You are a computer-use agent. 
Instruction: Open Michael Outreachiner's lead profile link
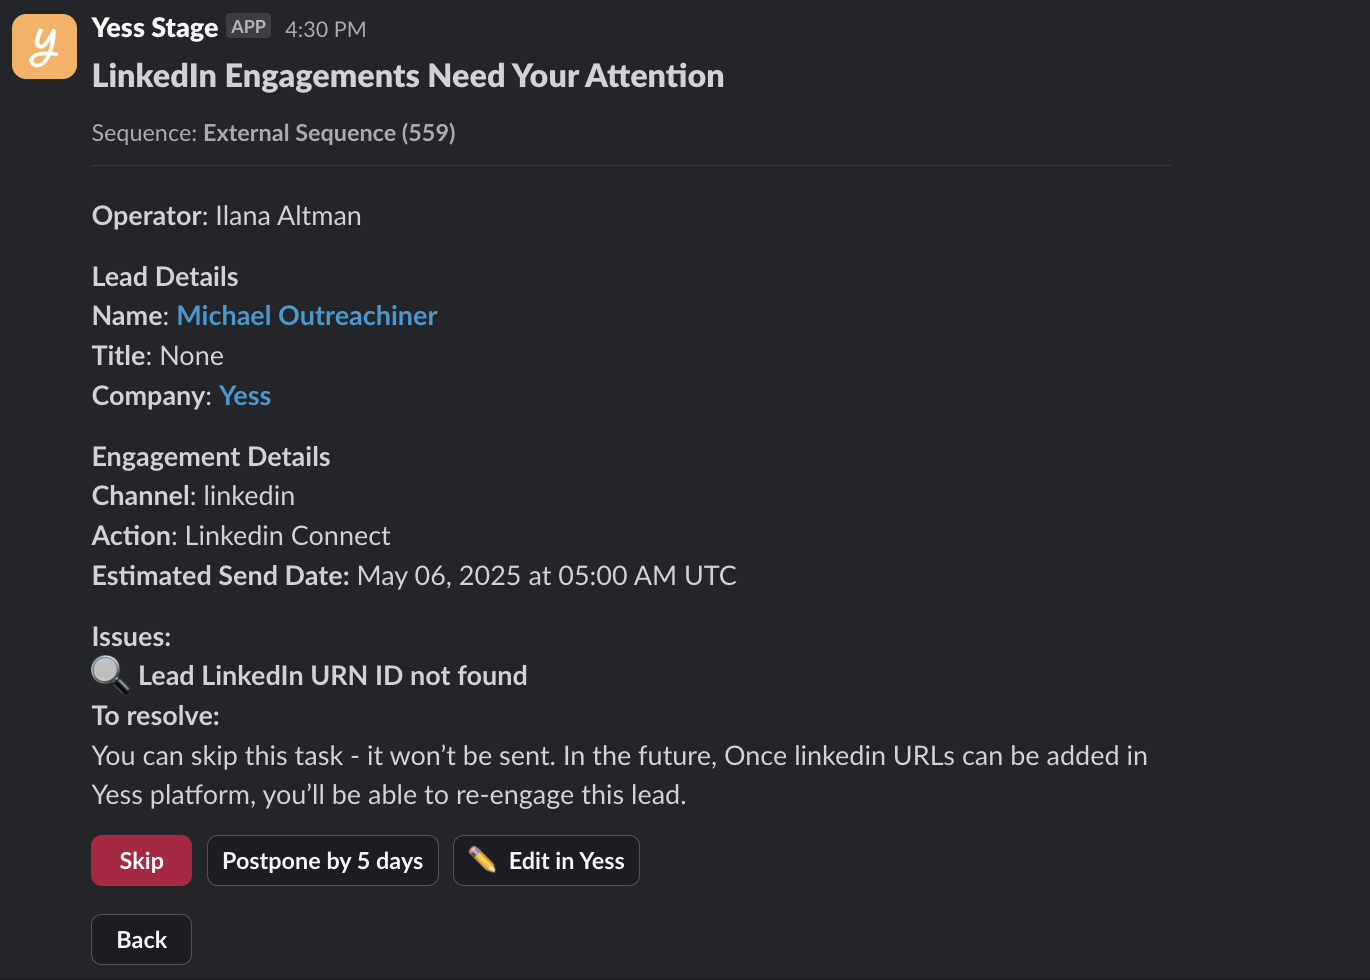tap(307, 316)
